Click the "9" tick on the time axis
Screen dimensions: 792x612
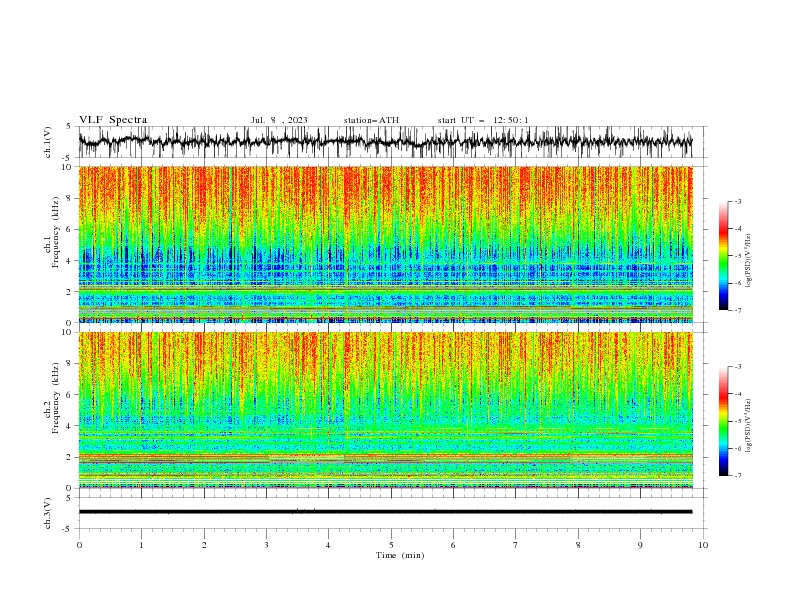pyautogui.click(x=640, y=545)
